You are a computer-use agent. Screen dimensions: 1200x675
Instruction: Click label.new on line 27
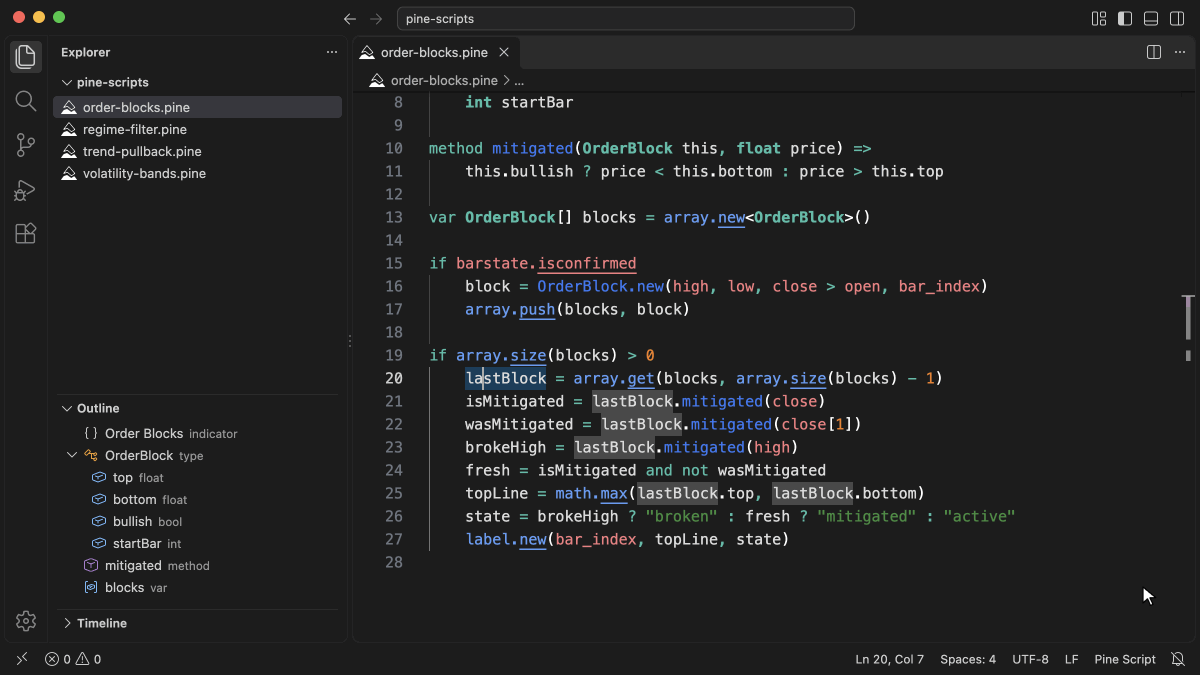point(506,539)
